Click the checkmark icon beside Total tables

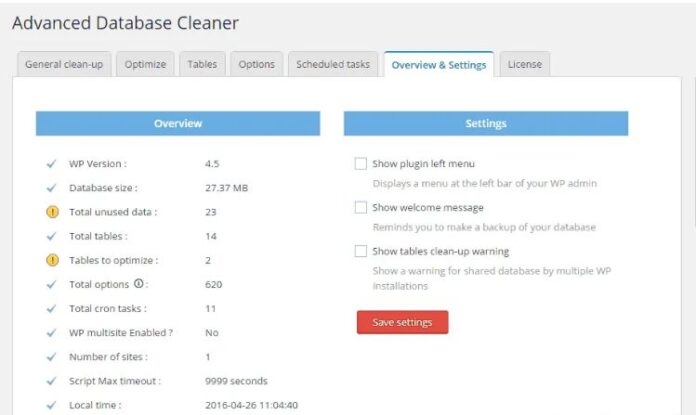point(51,236)
